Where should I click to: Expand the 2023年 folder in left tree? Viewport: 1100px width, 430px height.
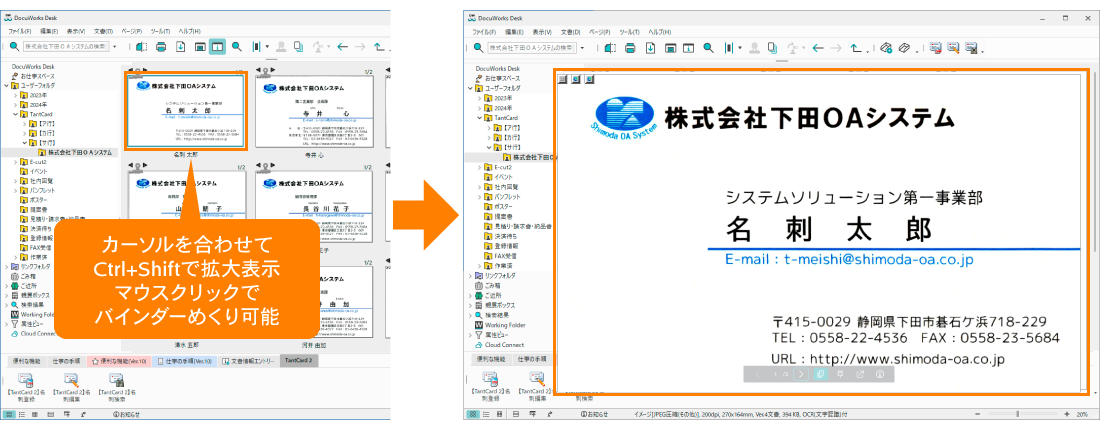[x=13, y=95]
